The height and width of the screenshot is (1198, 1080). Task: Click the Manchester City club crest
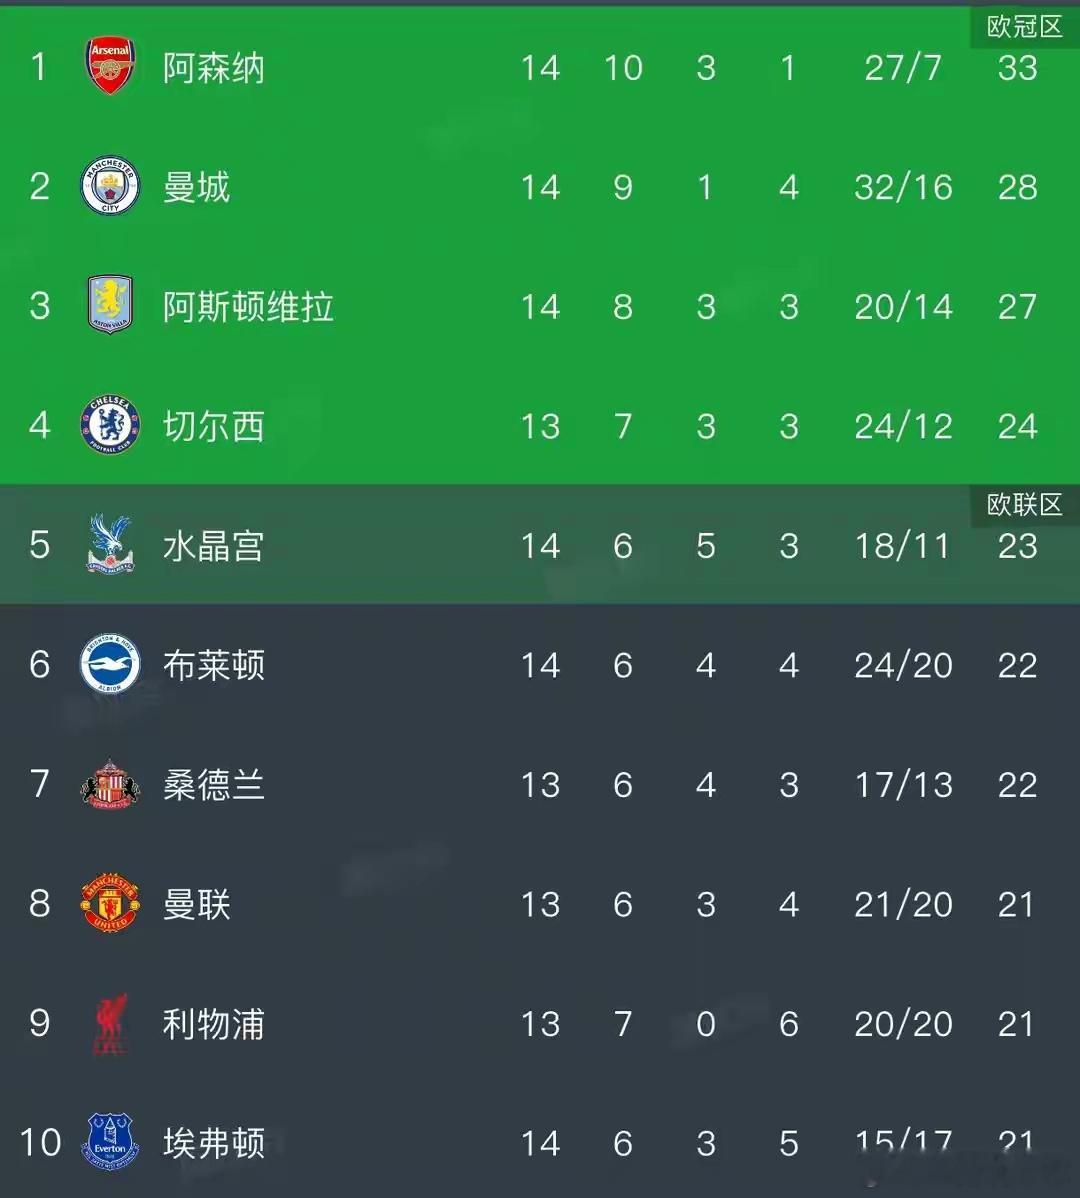coord(110,186)
